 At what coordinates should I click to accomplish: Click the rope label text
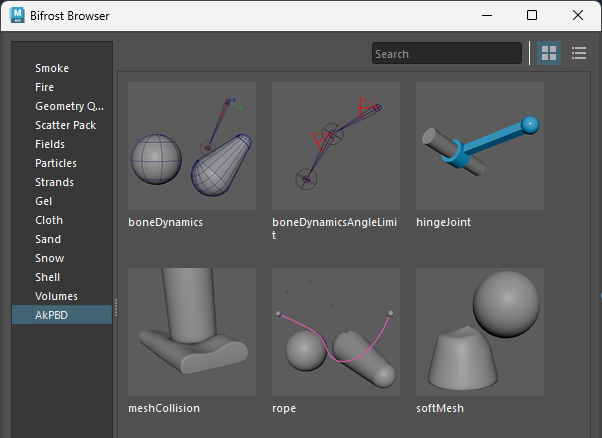point(284,408)
